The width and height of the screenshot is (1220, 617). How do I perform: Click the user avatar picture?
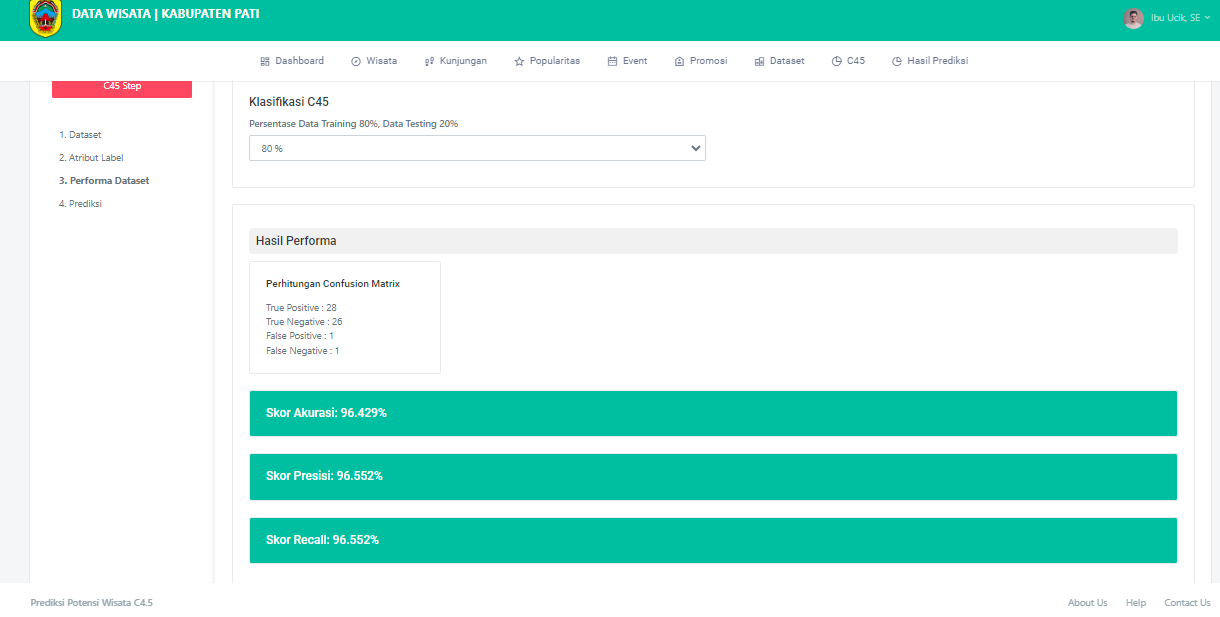1133,18
